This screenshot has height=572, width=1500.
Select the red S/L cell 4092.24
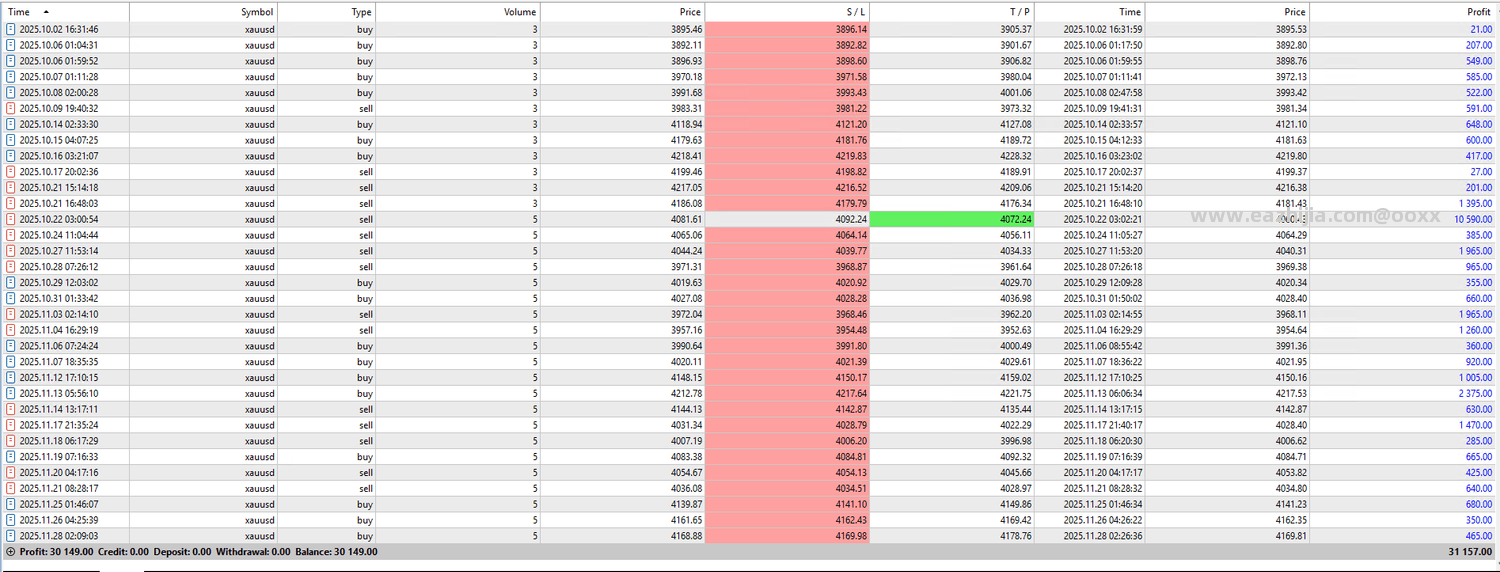pyautogui.click(x=787, y=219)
